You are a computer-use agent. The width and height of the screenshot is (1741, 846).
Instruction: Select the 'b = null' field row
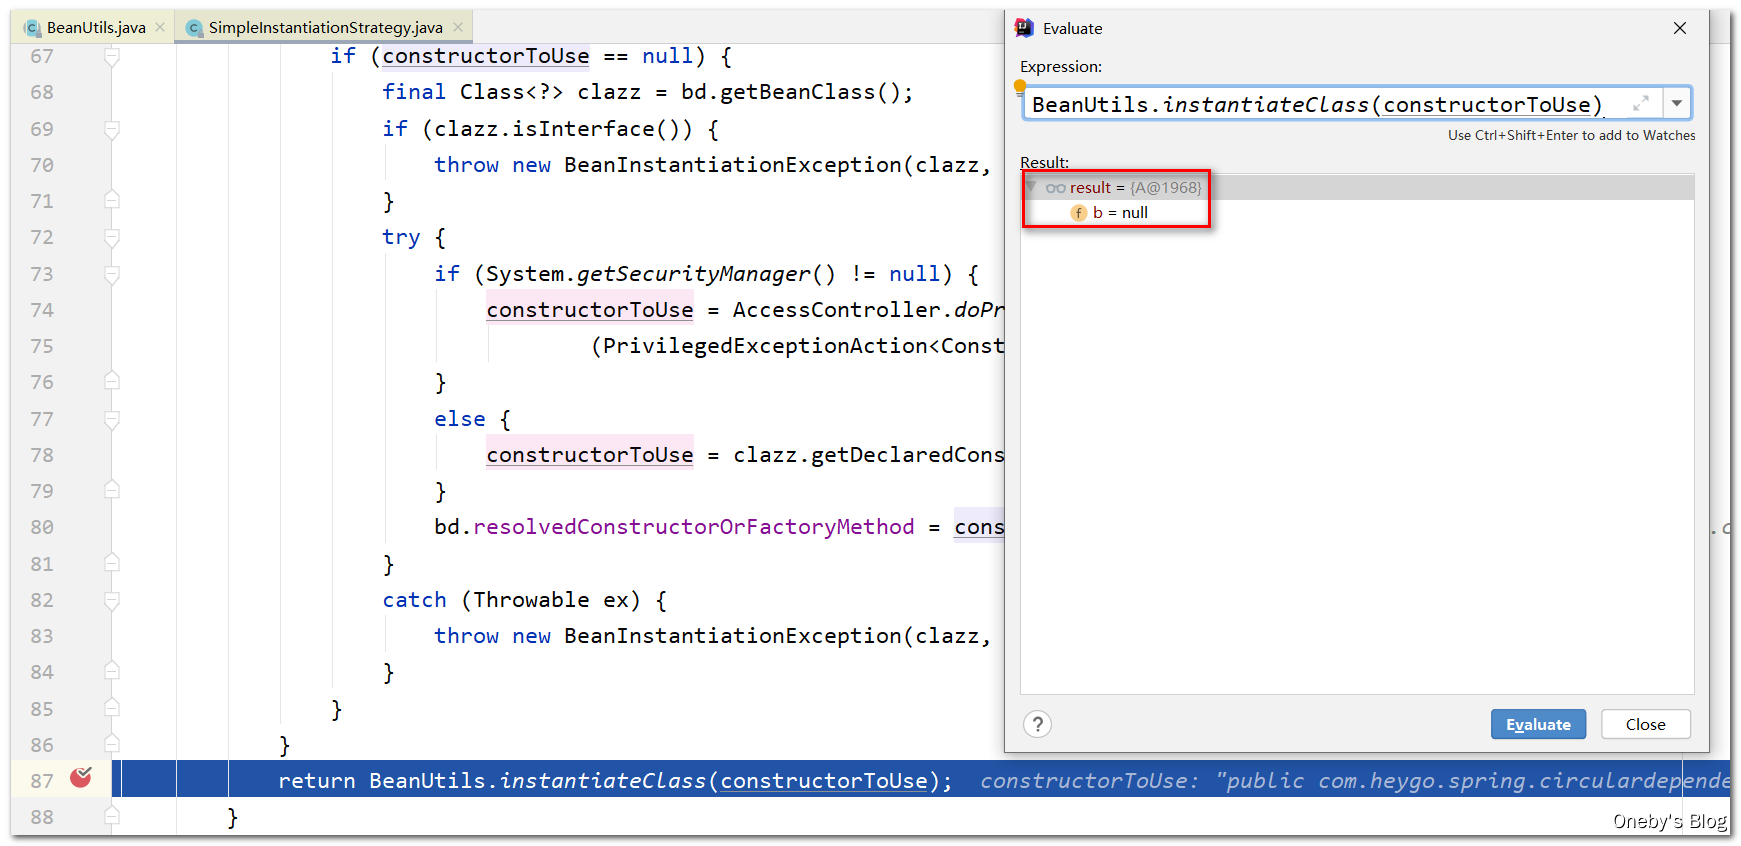(1357, 212)
